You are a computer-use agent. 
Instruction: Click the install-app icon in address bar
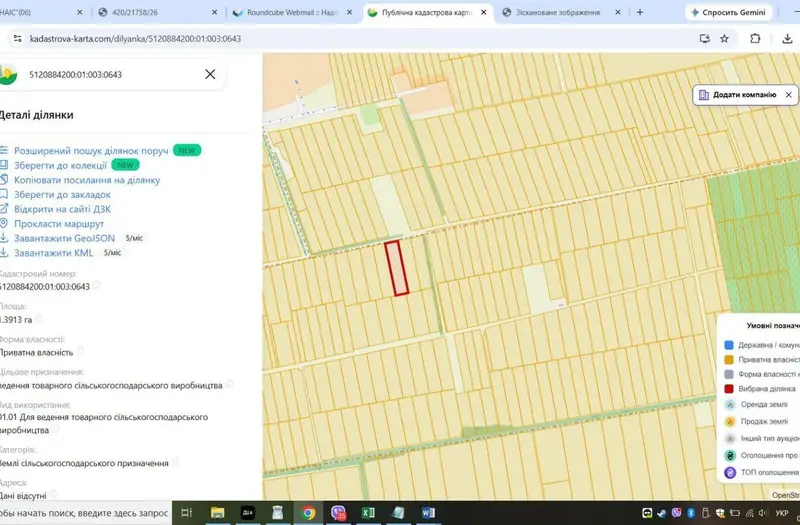pos(705,38)
